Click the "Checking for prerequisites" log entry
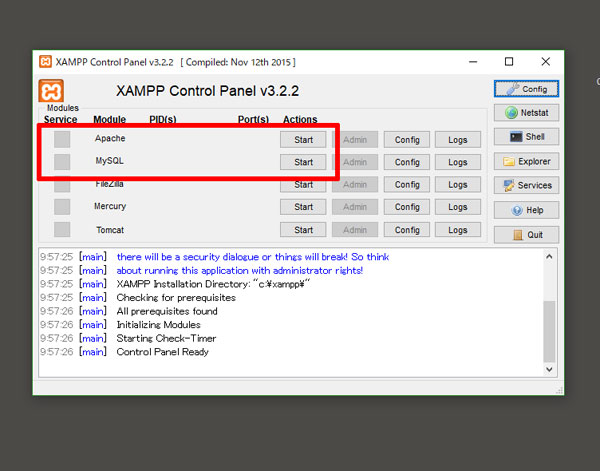 (x=176, y=298)
